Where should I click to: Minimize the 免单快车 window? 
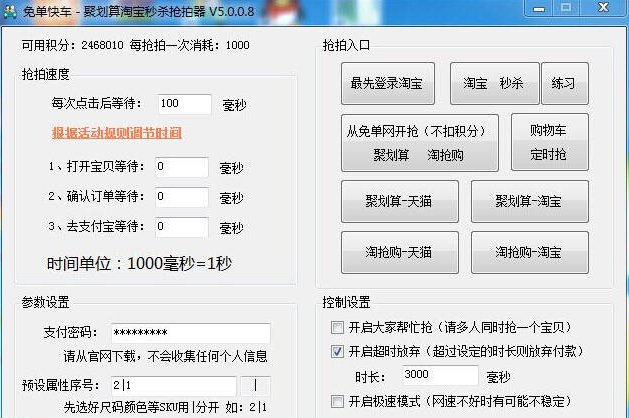539,8
